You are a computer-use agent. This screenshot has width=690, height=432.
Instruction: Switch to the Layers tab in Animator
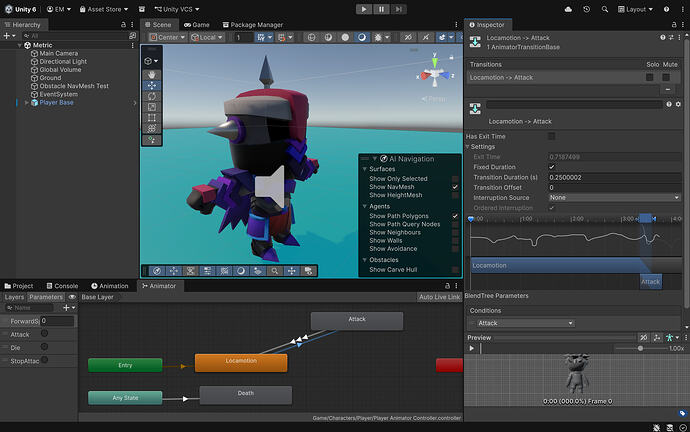[14, 297]
